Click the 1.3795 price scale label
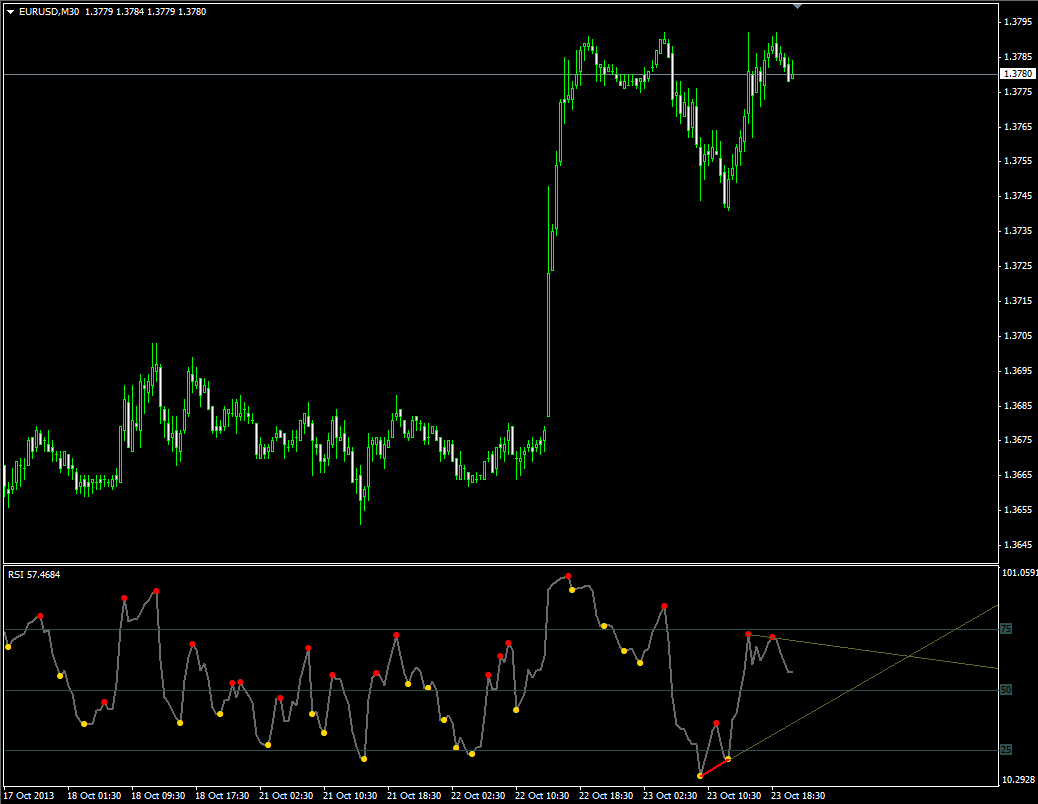Image resolution: width=1038 pixels, height=804 pixels. pos(1017,22)
